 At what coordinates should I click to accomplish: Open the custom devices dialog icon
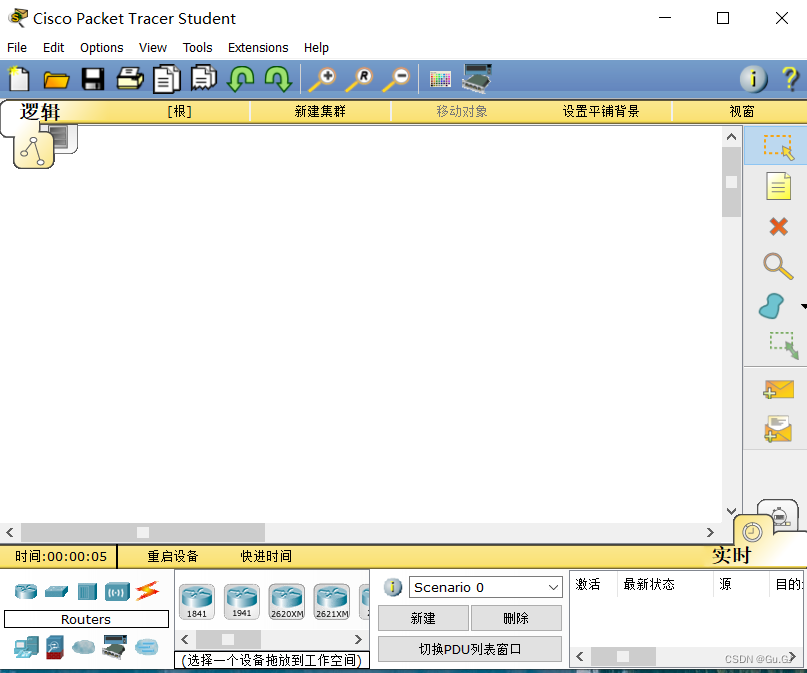coord(477,79)
